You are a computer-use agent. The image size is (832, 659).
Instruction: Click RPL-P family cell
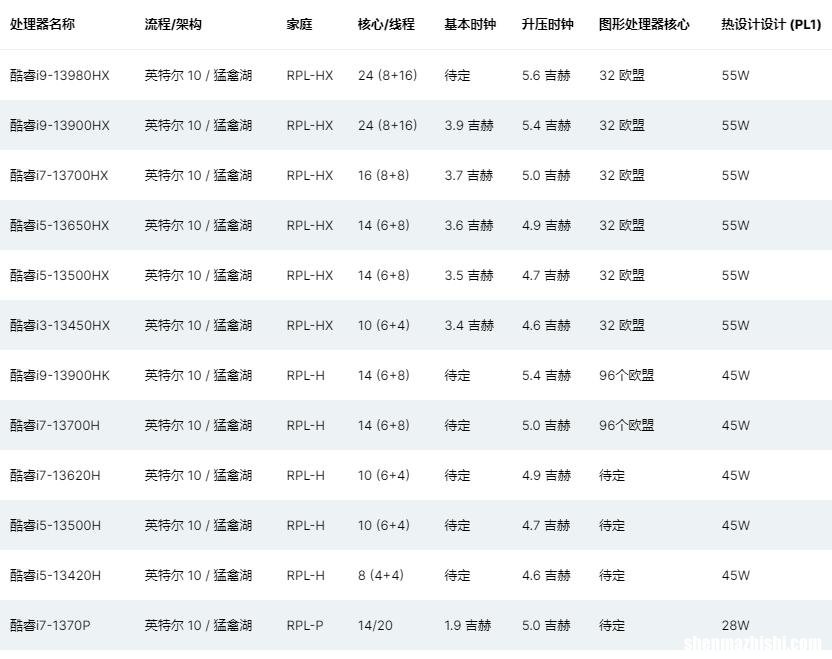click(x=305, y=625)
